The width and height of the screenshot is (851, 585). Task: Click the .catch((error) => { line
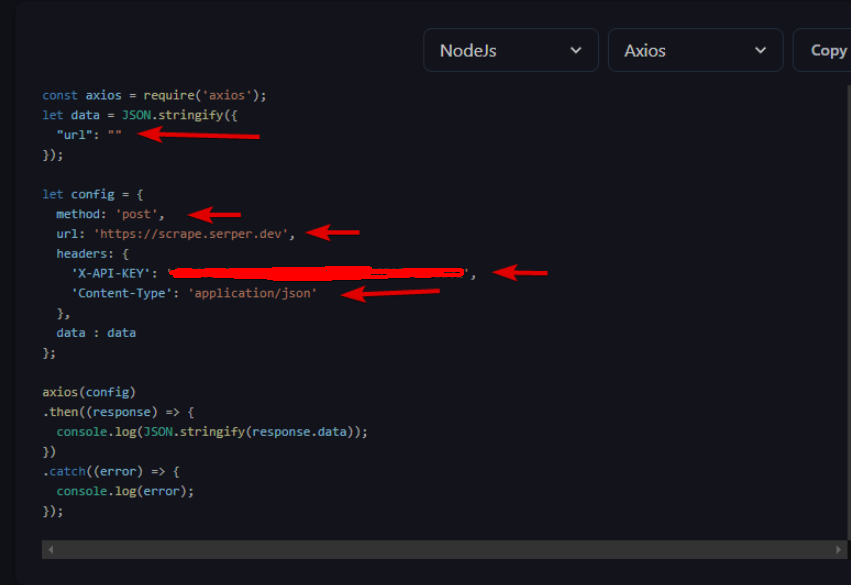tap(110, 471)
